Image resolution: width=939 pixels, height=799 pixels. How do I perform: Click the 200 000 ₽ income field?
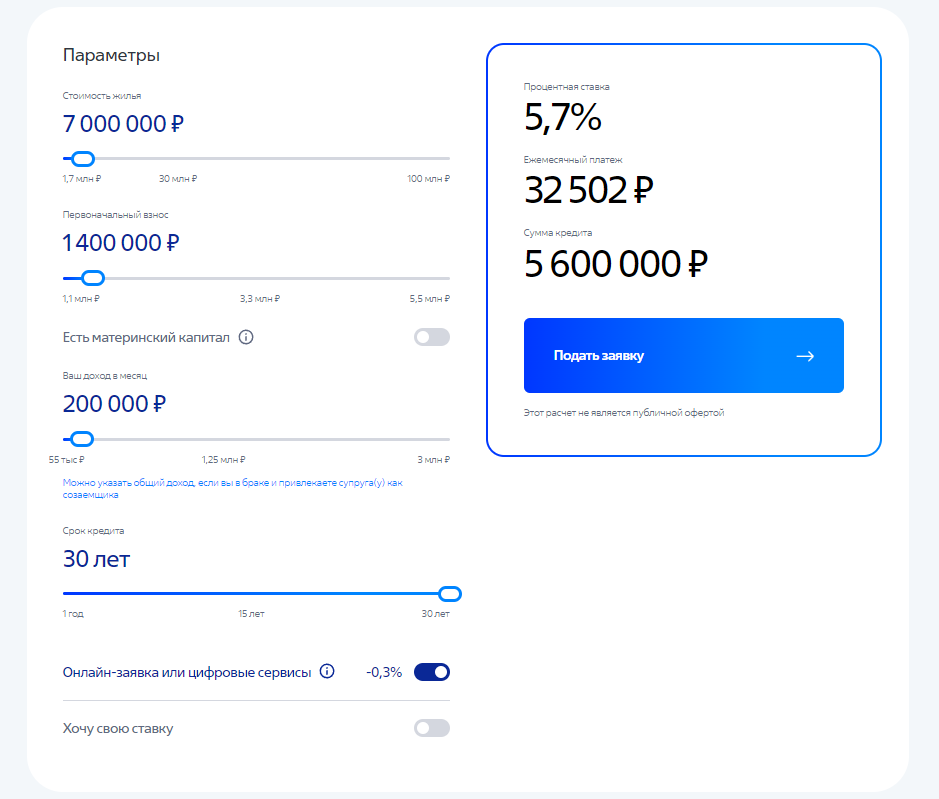click(114, 404)
